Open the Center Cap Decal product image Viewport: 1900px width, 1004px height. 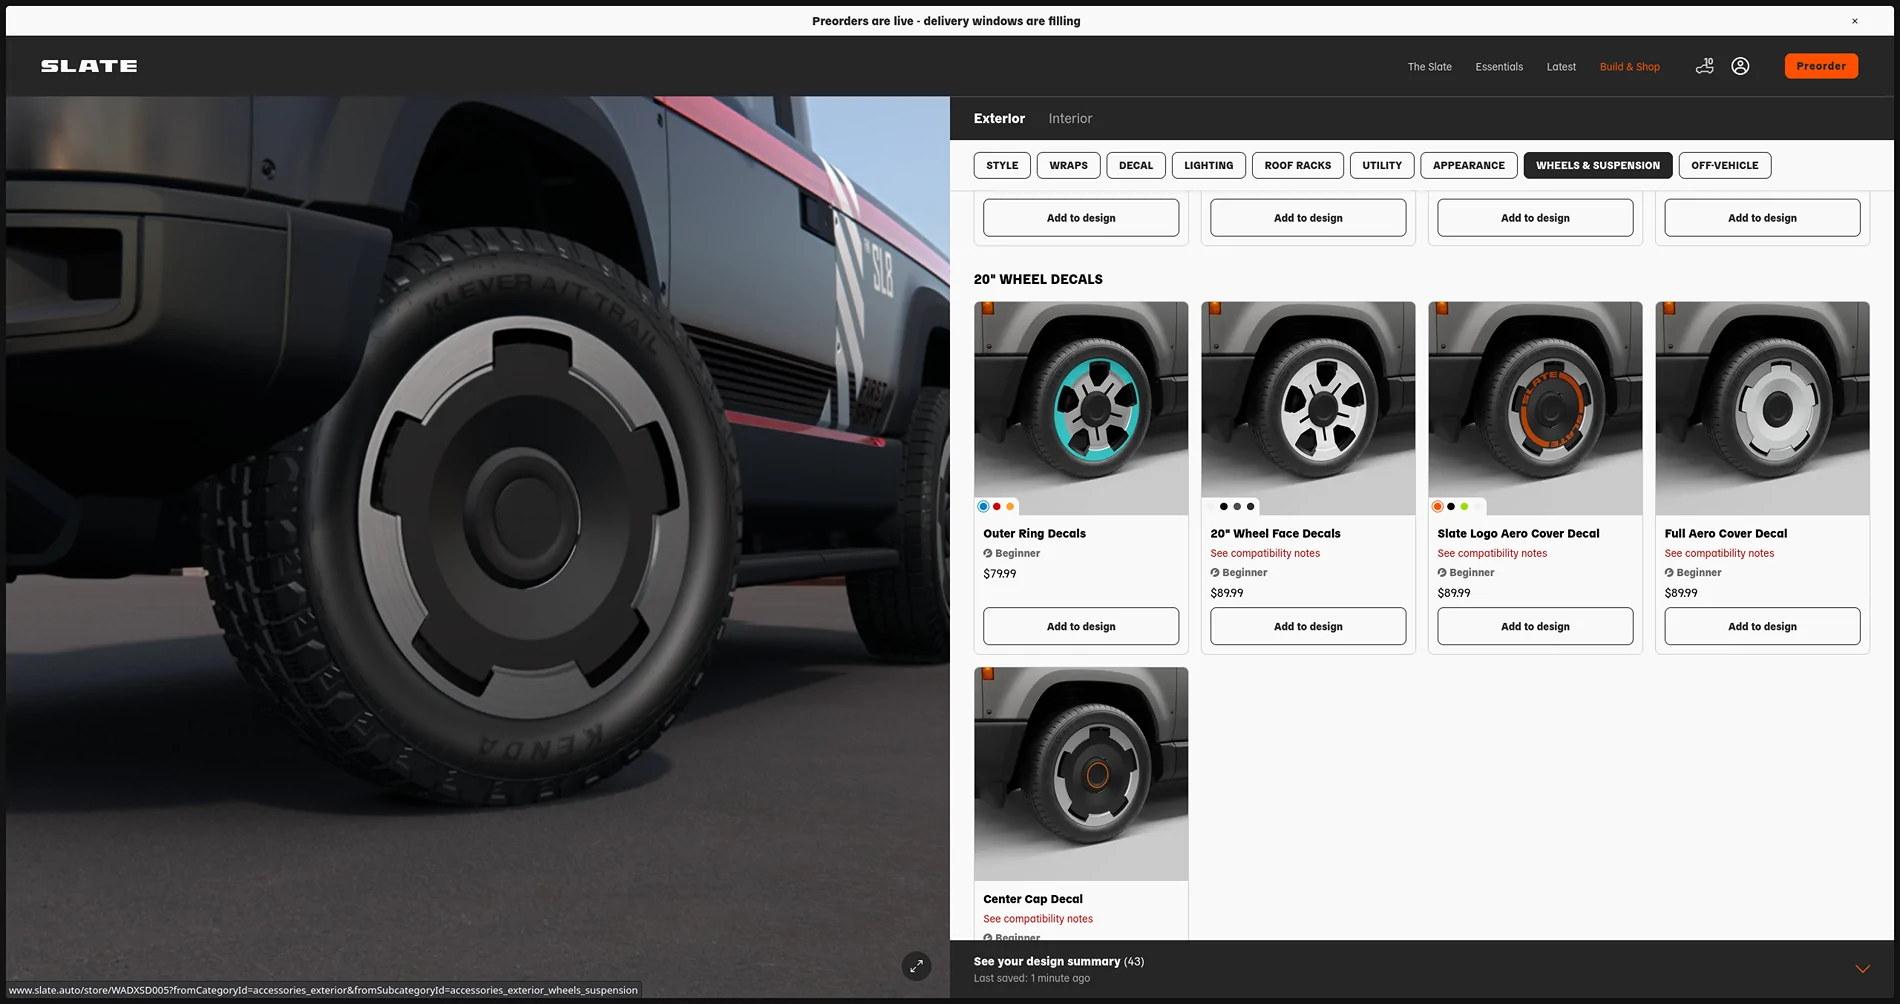1081,774
